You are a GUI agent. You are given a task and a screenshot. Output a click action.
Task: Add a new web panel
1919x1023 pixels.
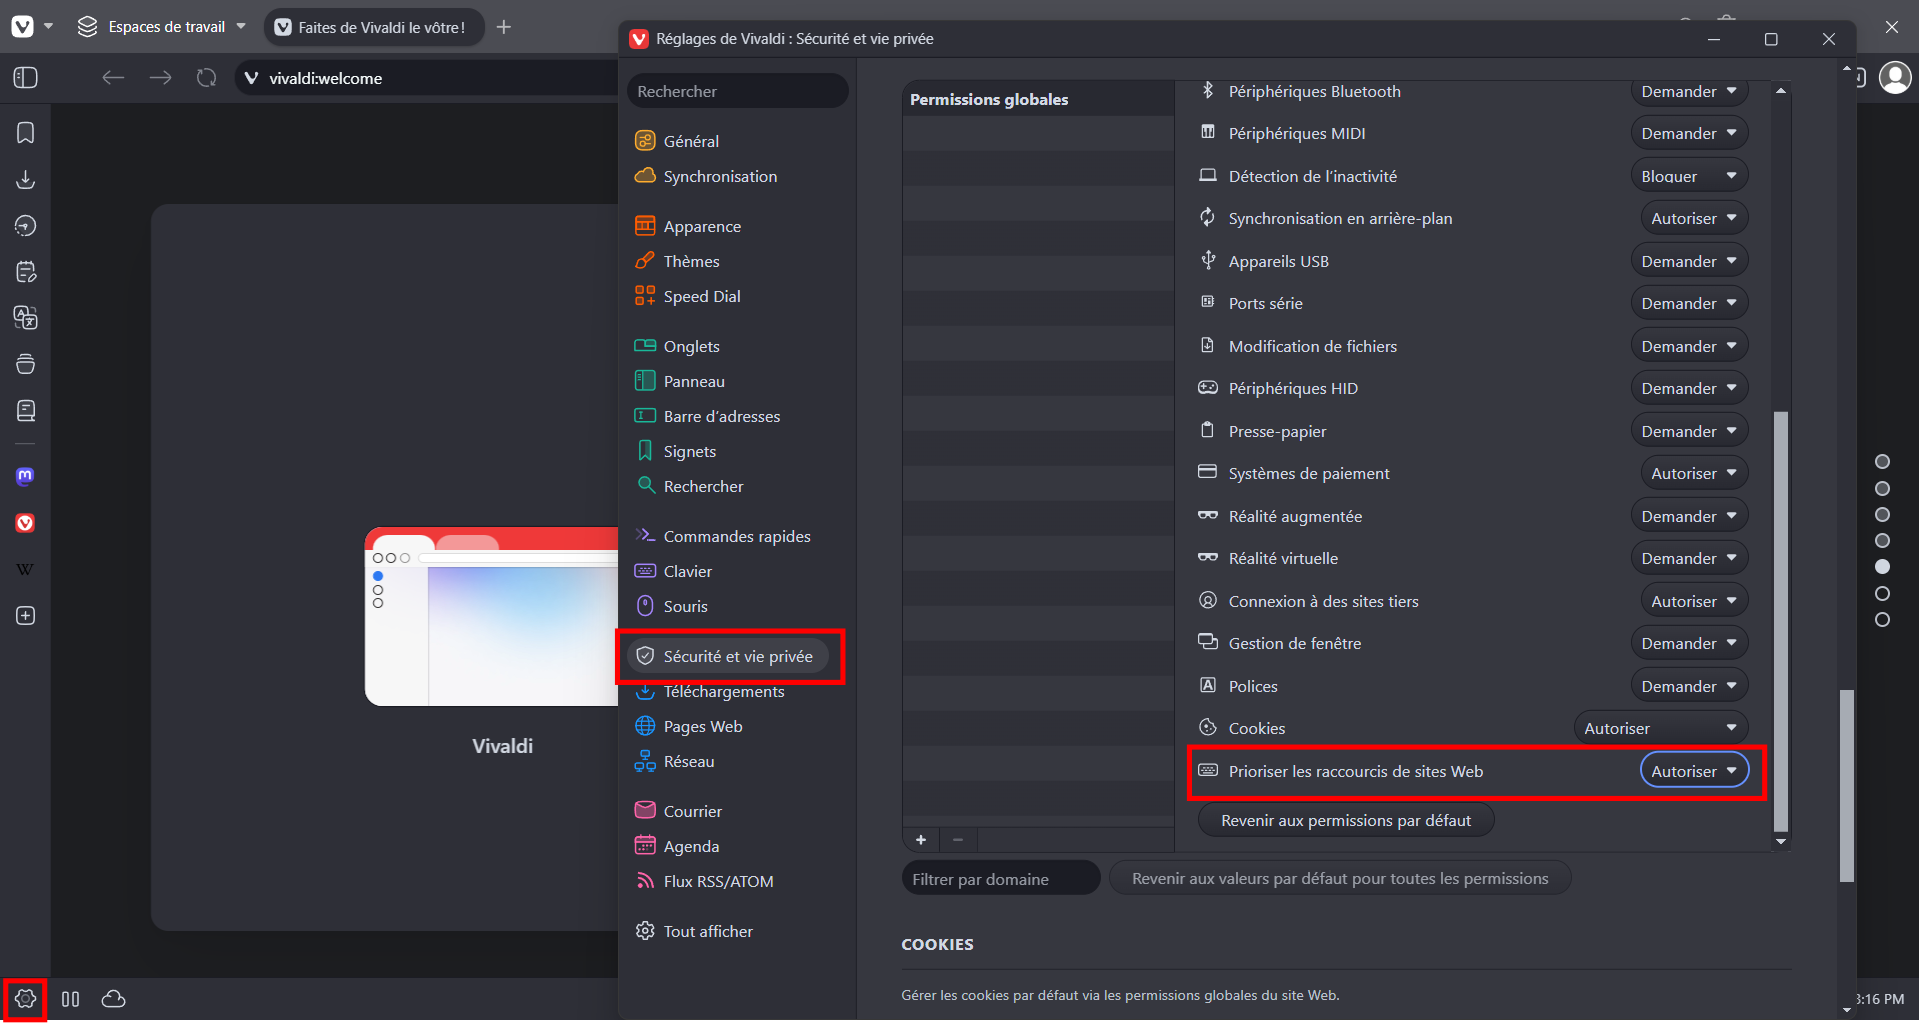coord(25,616)
